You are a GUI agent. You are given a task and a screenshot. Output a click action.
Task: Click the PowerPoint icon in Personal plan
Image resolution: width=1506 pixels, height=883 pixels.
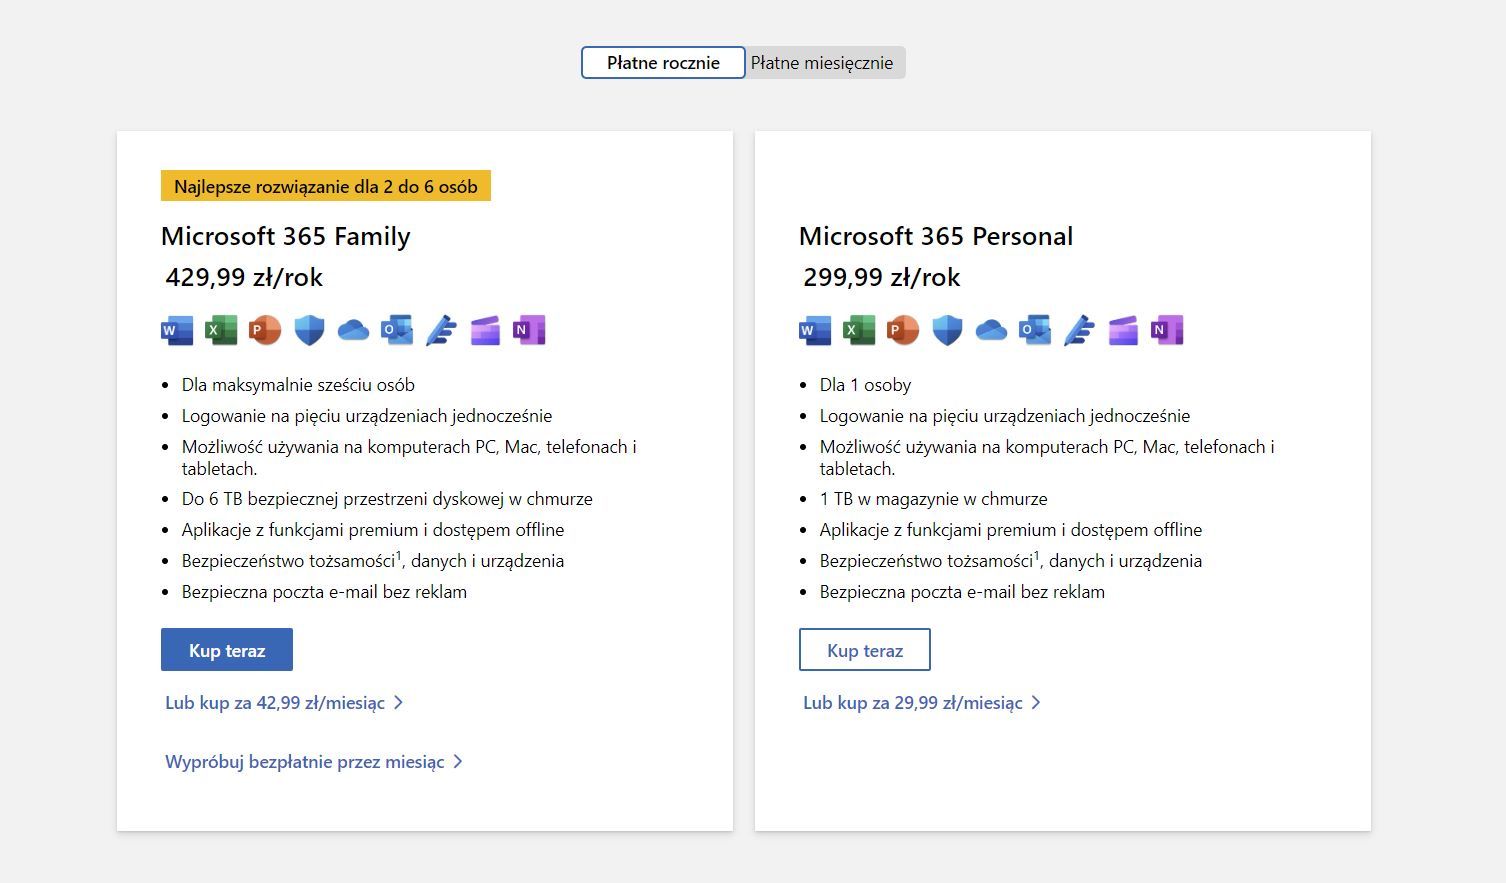coord(903,330)
